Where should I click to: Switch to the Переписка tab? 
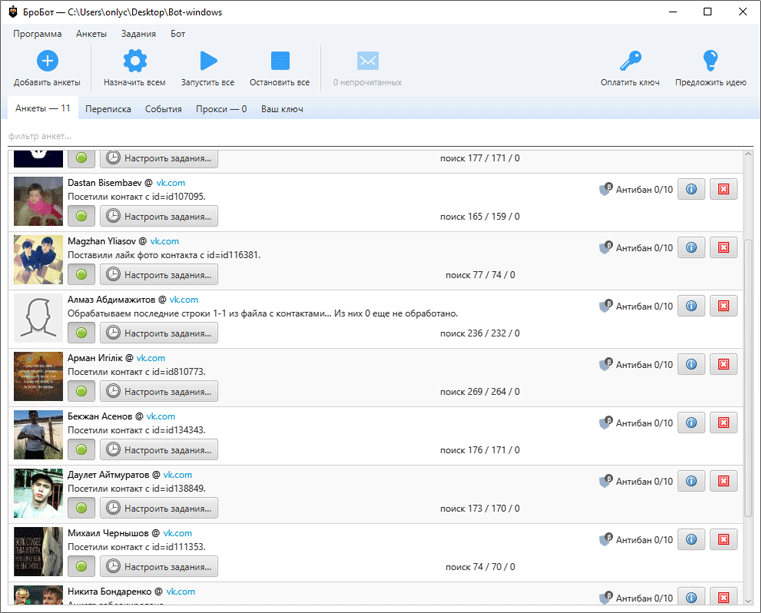tap(108, 109)
